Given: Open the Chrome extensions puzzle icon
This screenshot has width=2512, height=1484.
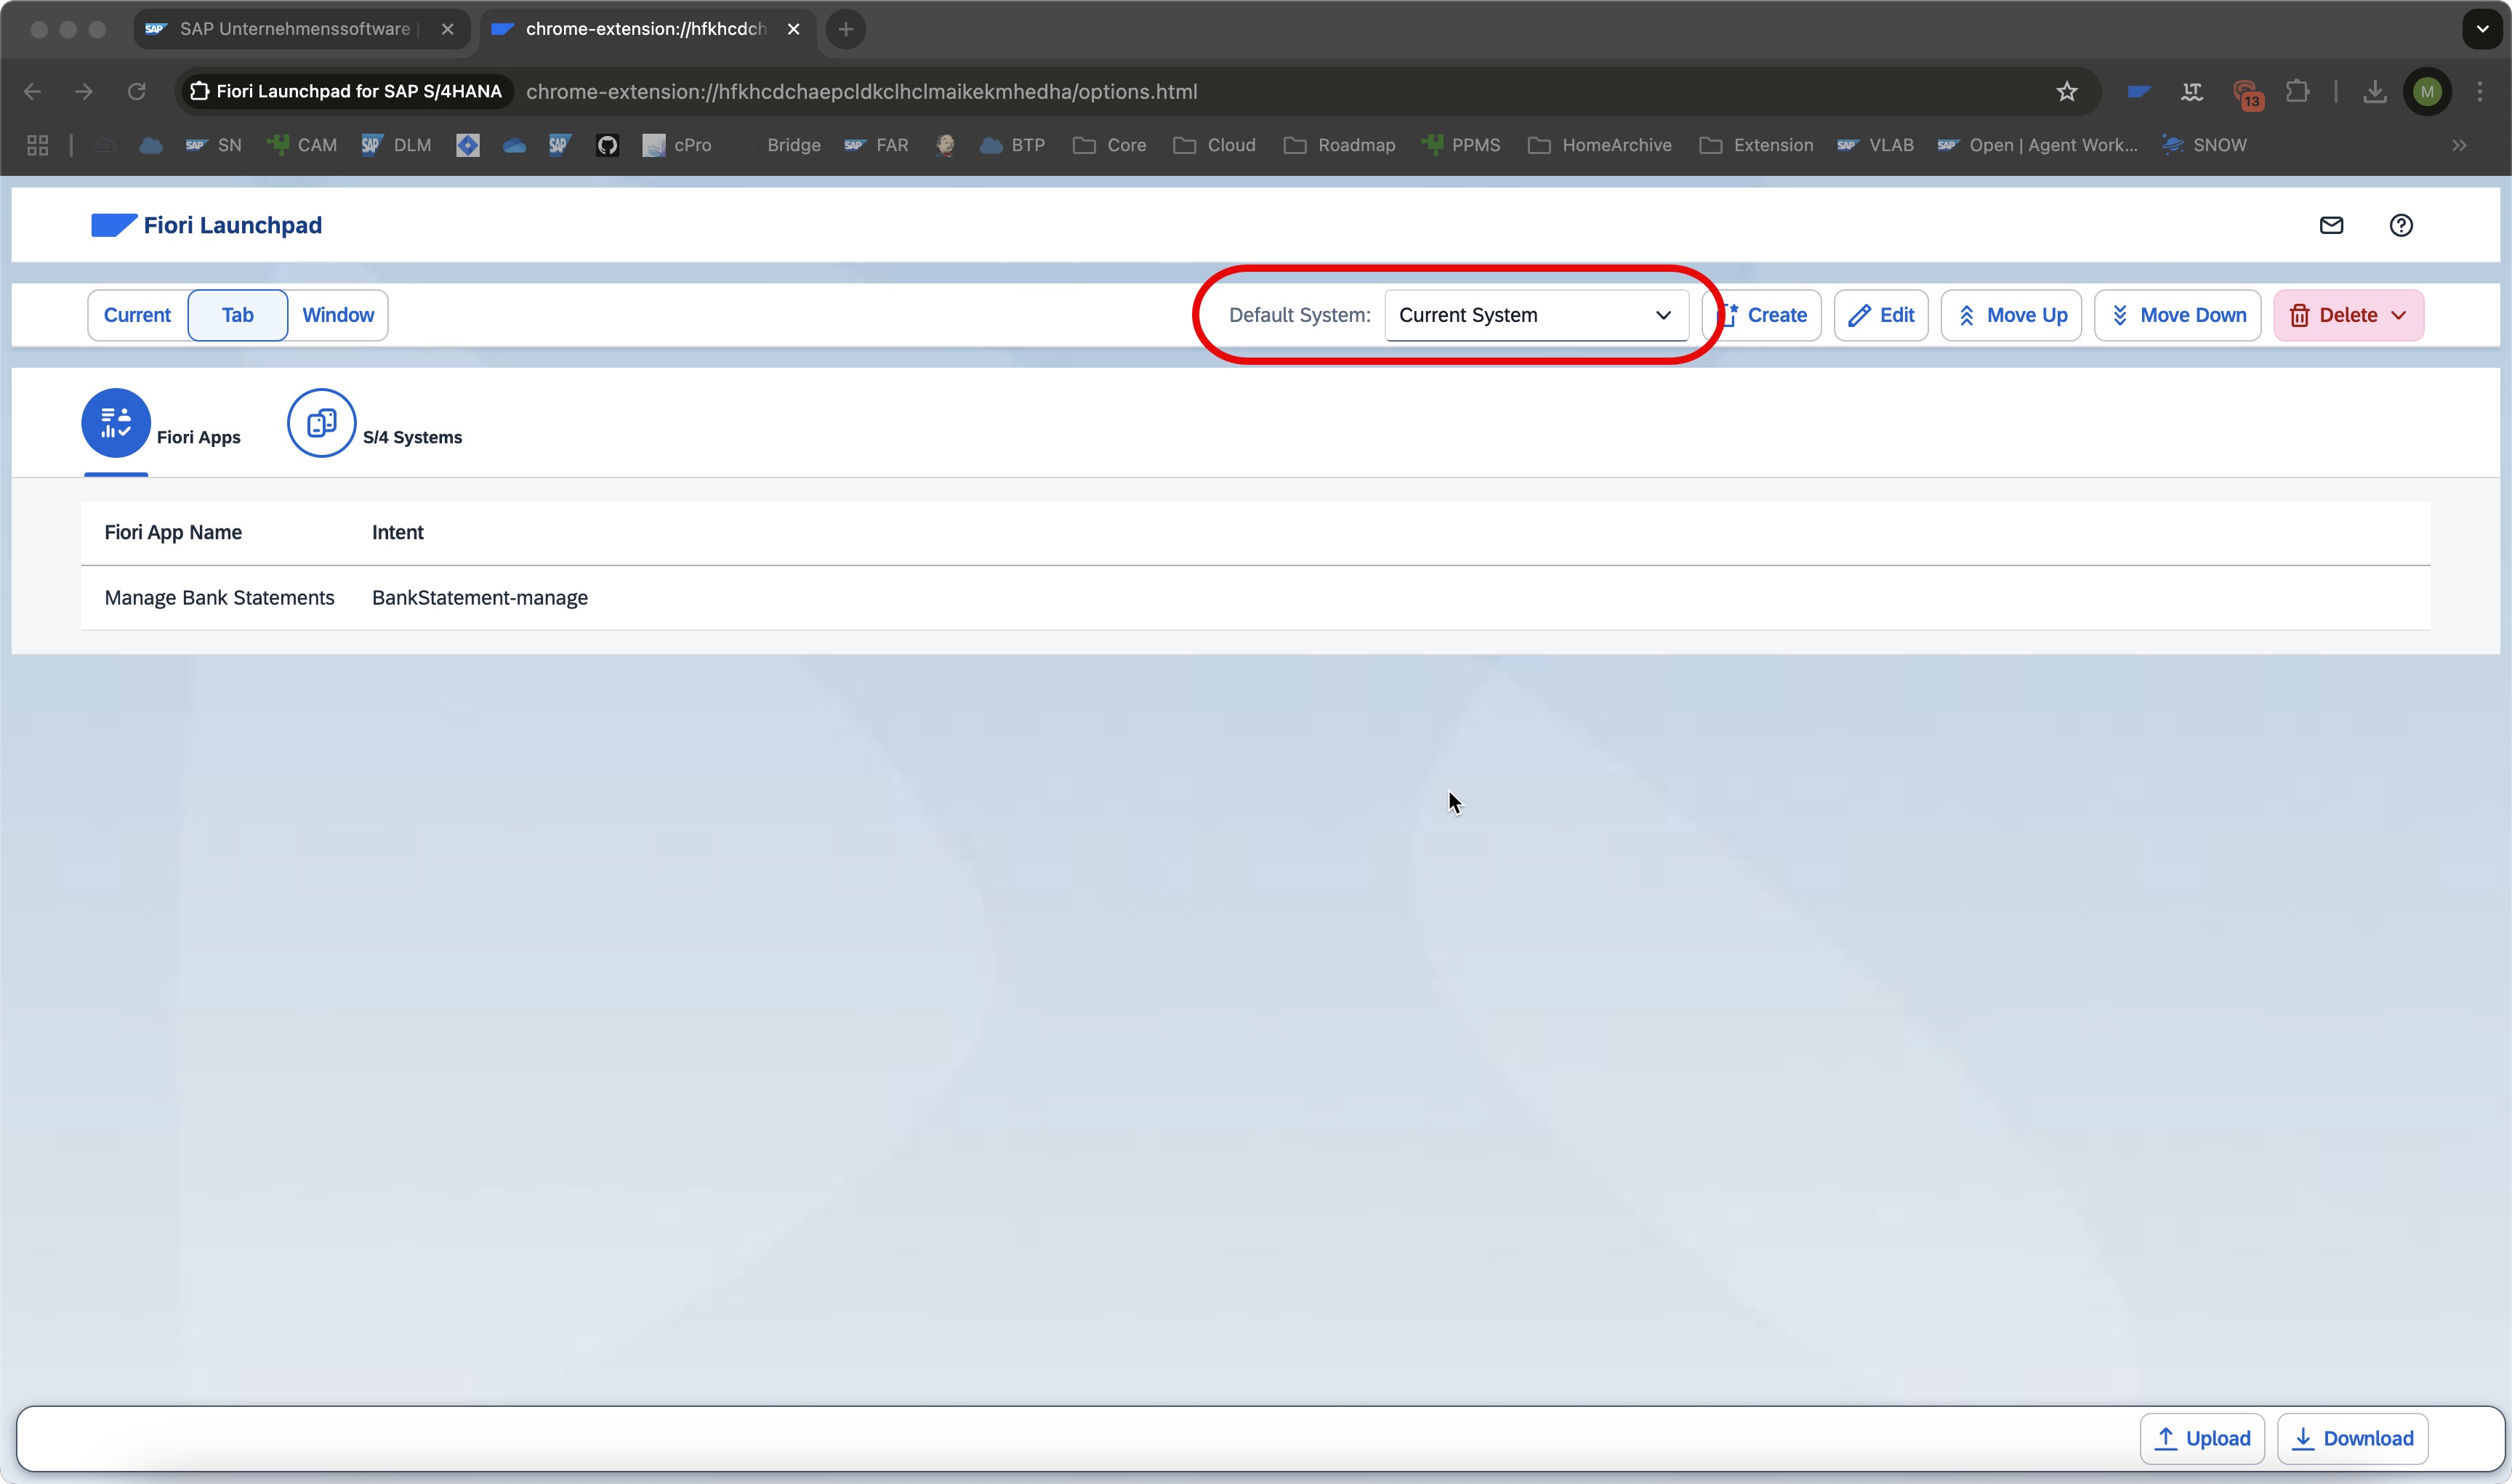Looking at the screenshot, I should click(x=2298, y=92).
